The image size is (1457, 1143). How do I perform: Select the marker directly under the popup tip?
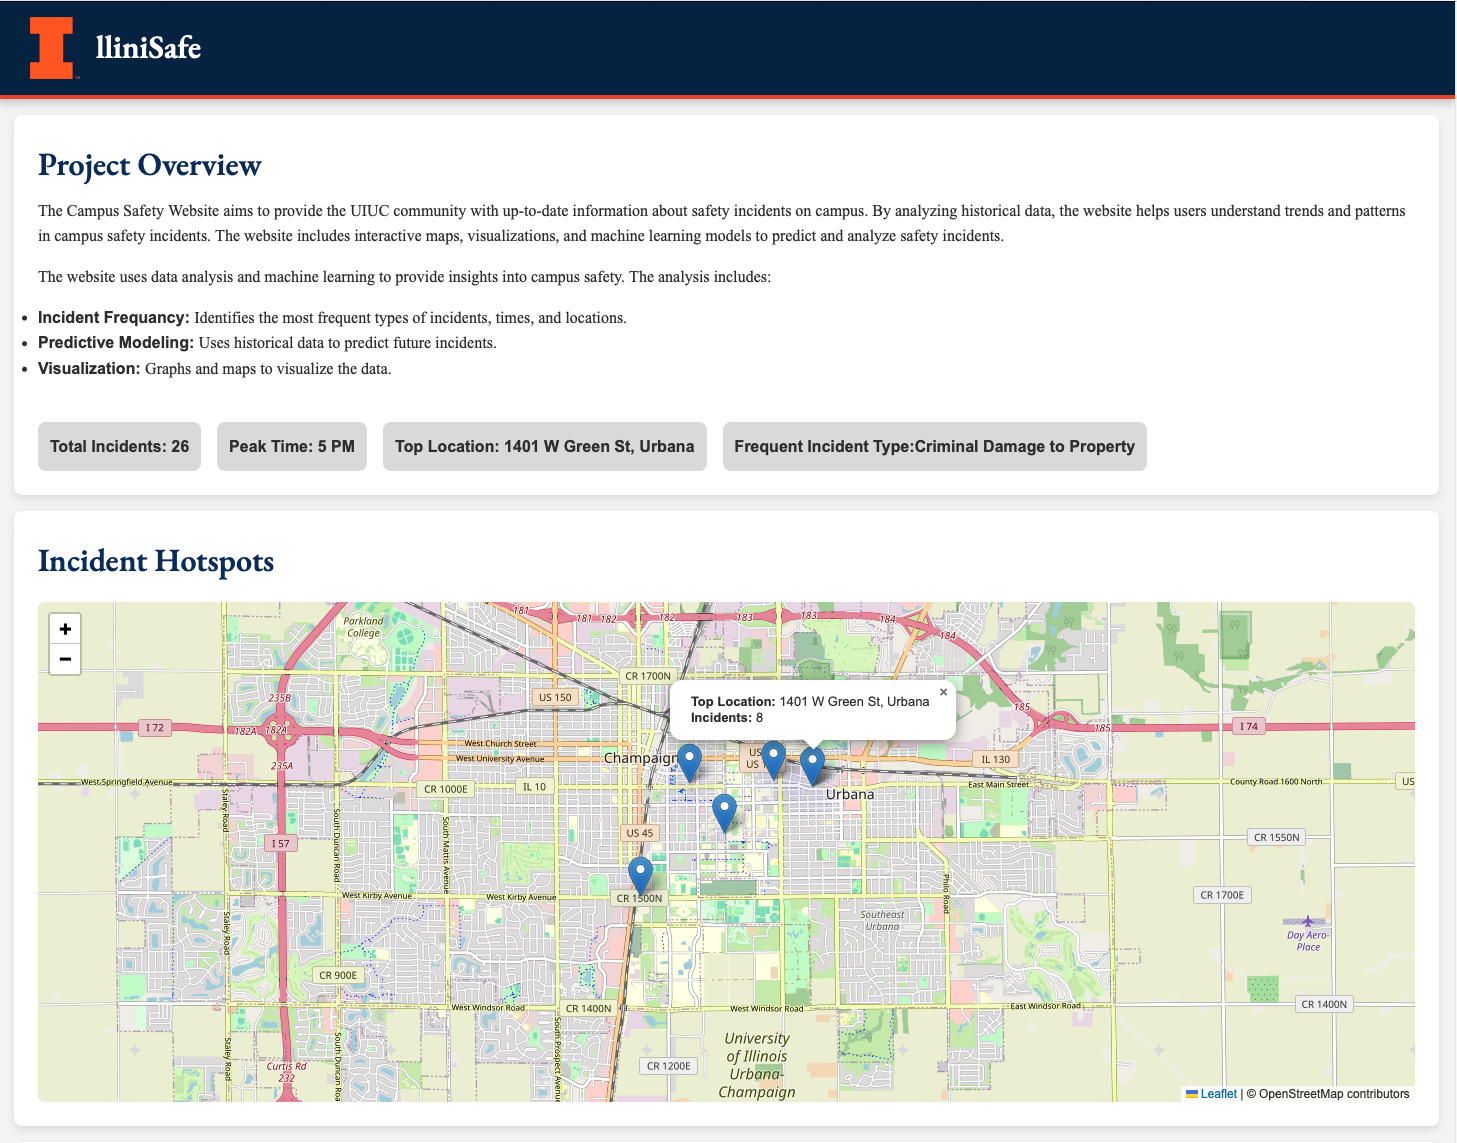point(812,765)
